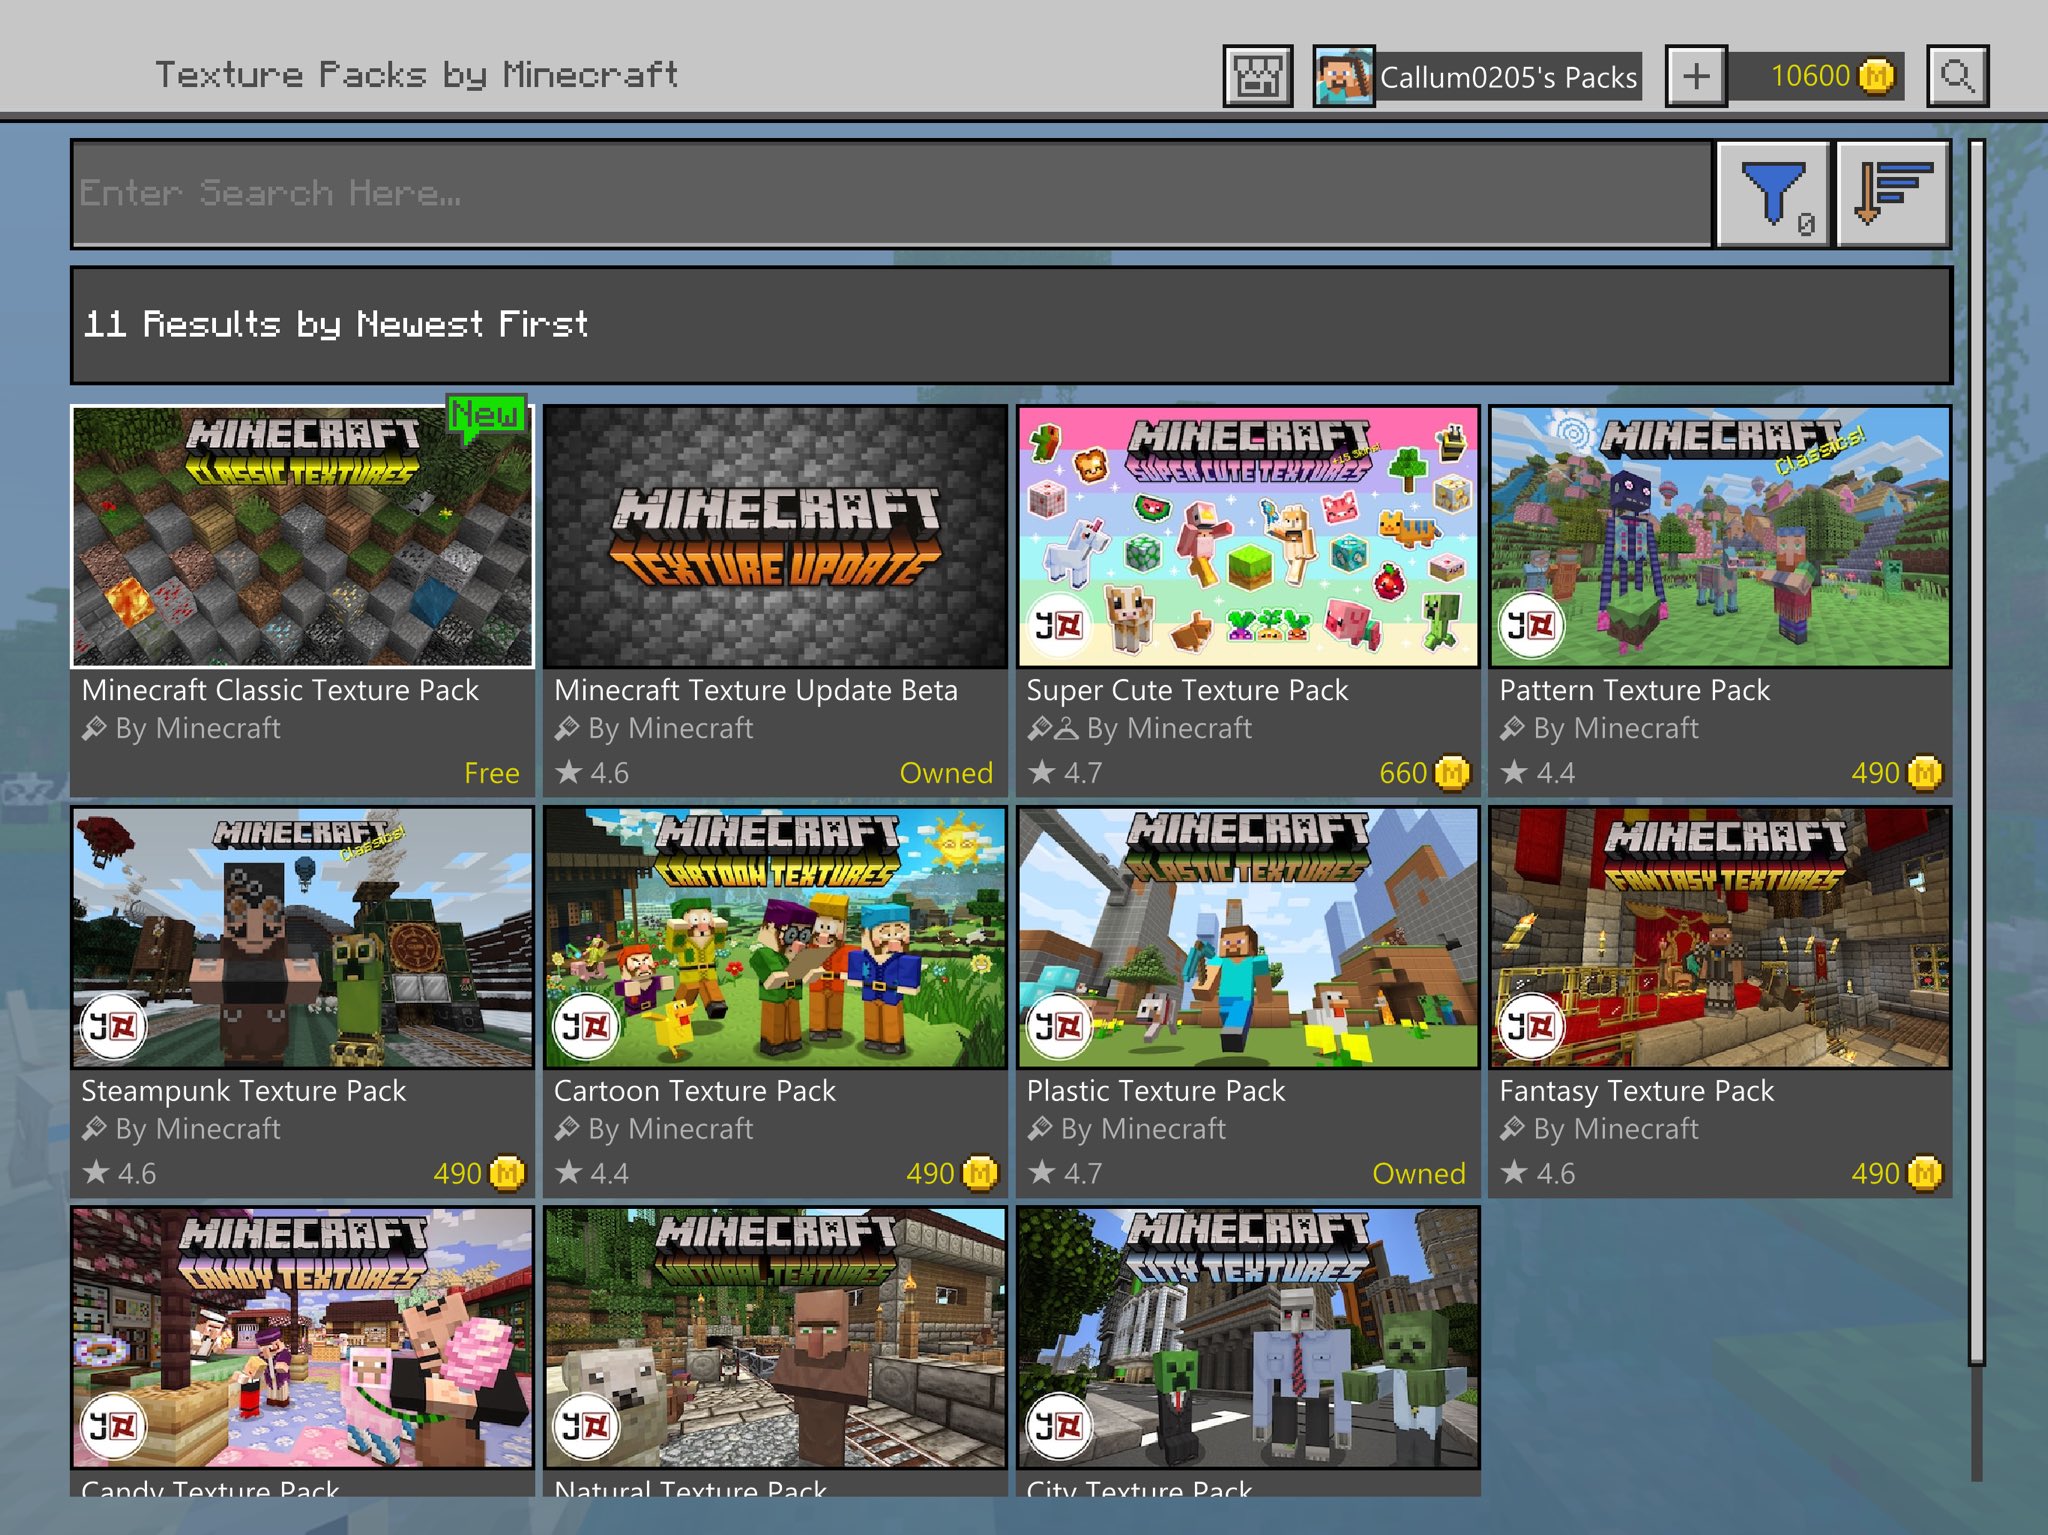Open the marketplace store icon
The height and width of the screenshot is (1535, 2048).
(1257, 76)
